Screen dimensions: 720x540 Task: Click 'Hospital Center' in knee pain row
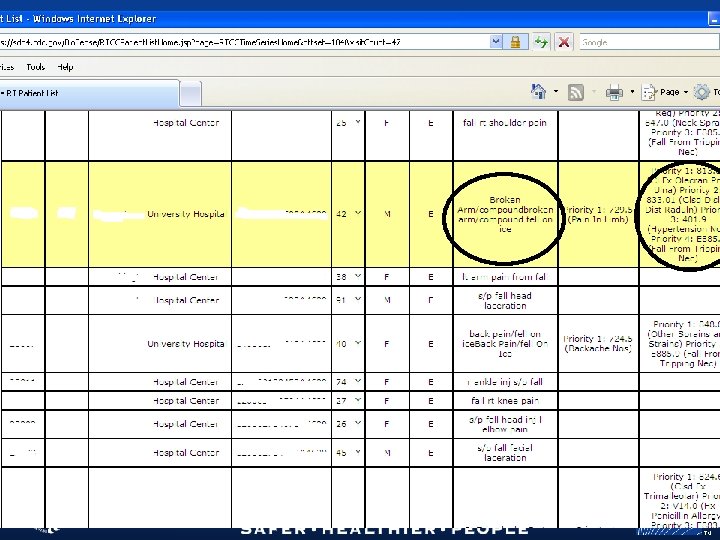pyautogui.click(x=186, y=400)
